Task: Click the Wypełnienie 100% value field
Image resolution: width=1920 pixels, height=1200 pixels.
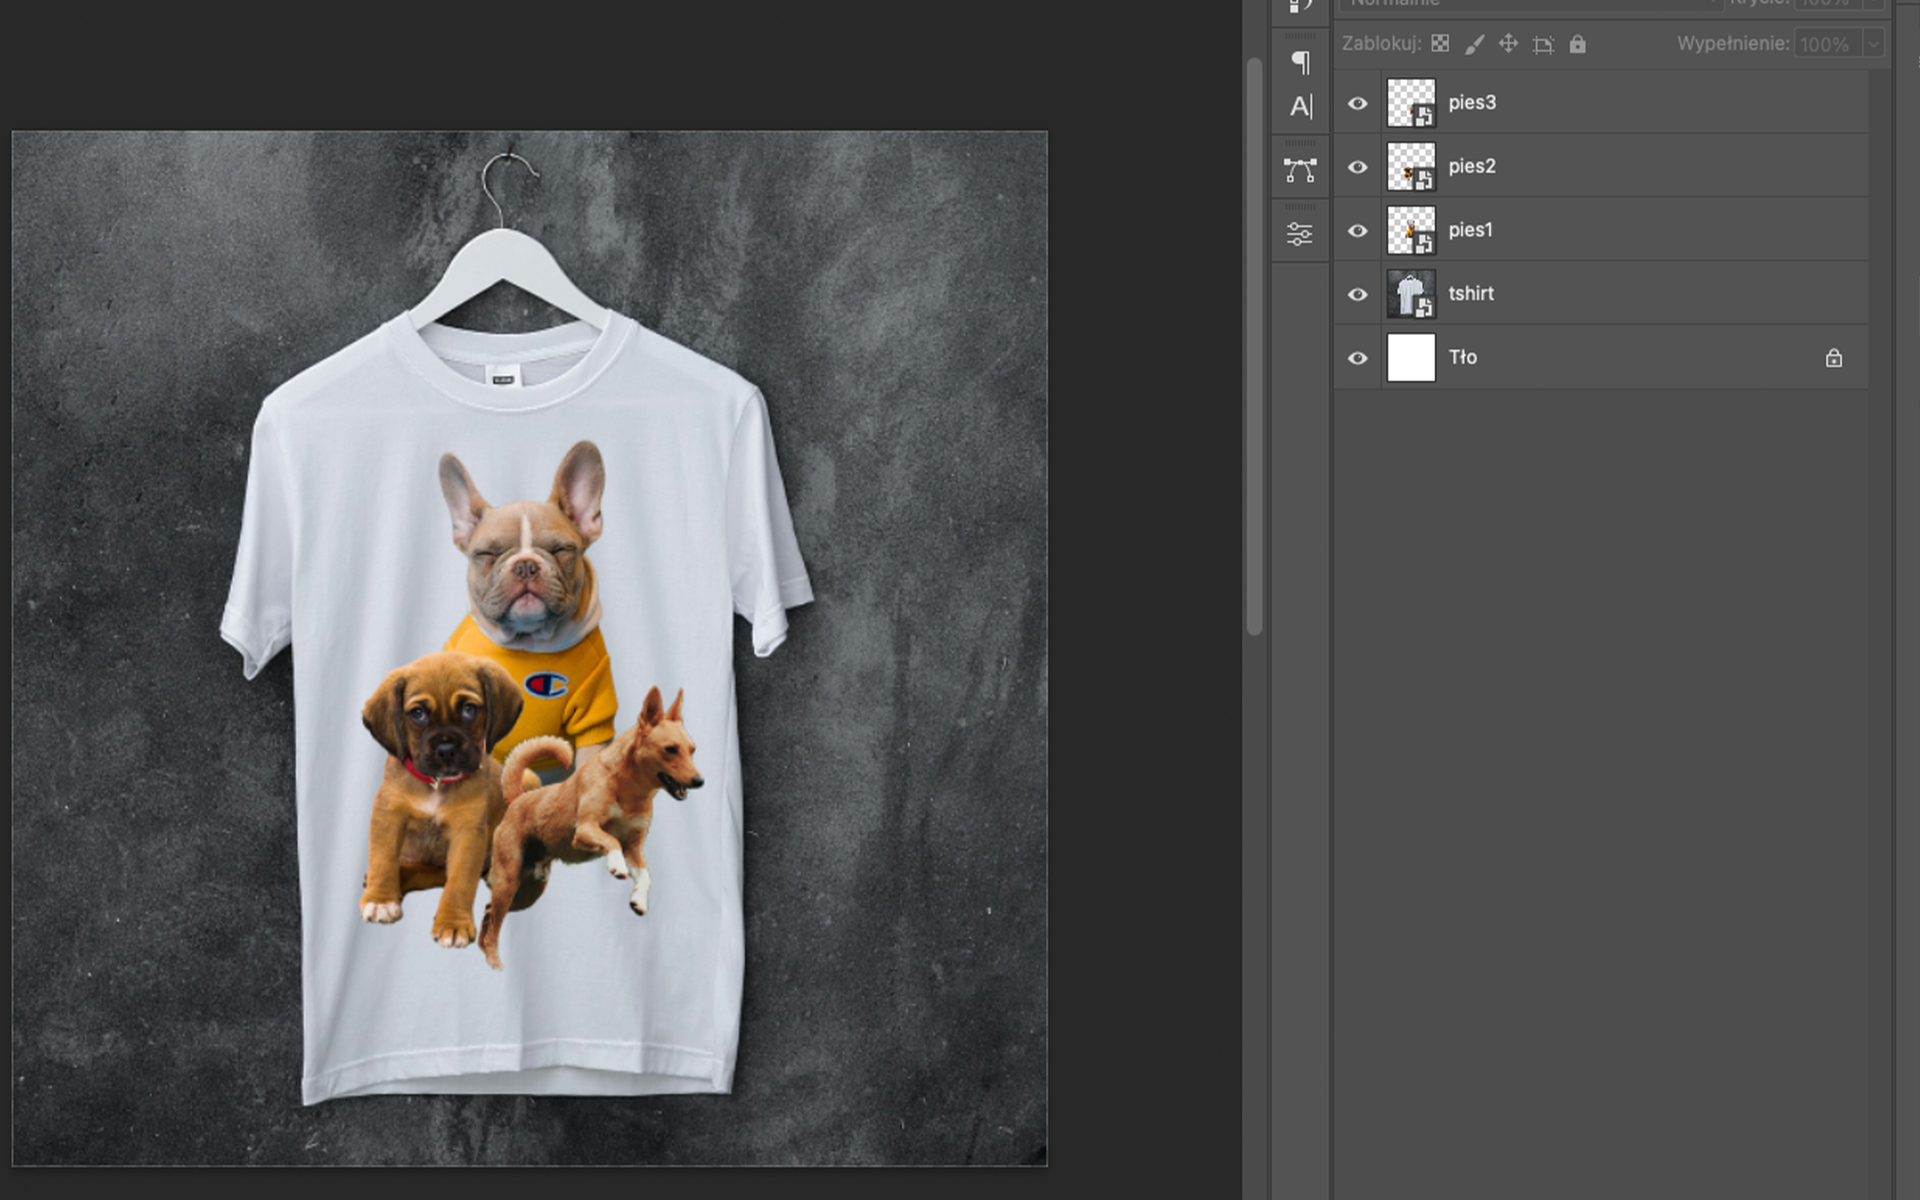Action: point(1827,44)
